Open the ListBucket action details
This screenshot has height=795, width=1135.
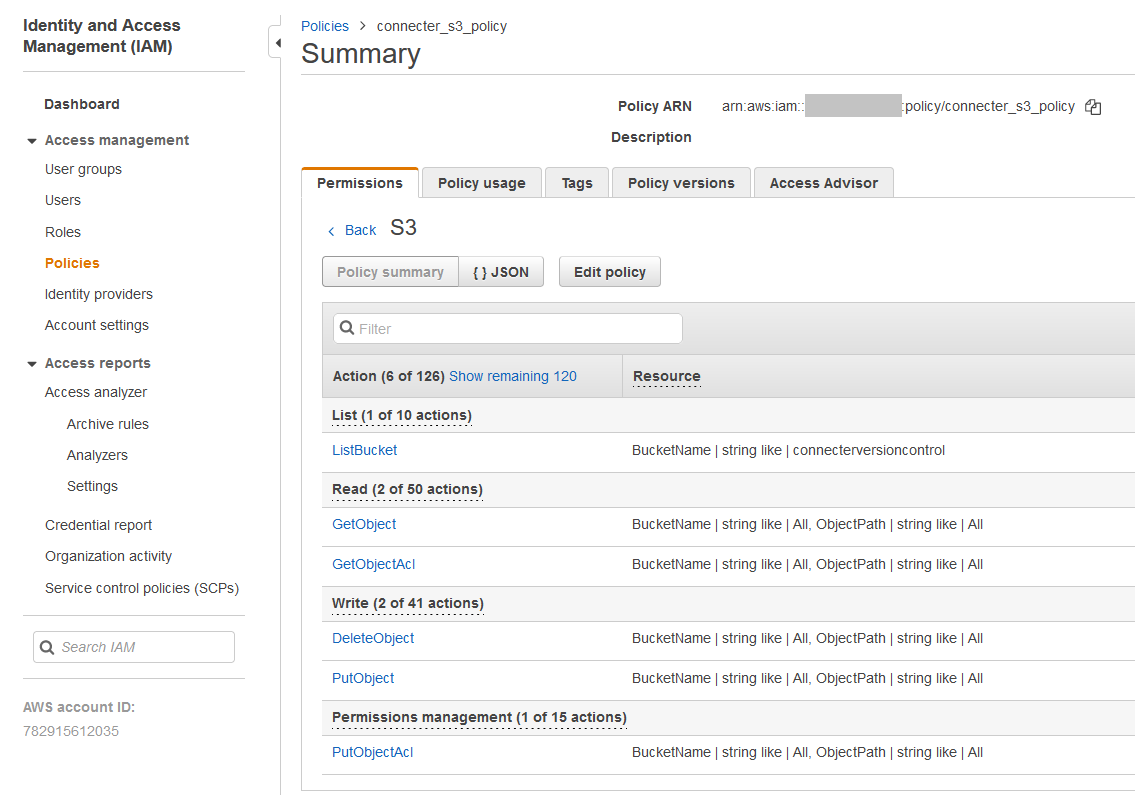(x=364, y=450)
